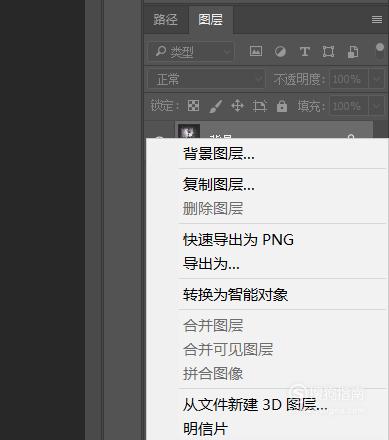Expand the 填充 slider arrow
The width and height of the screenshot is (389, 440).
377,106
